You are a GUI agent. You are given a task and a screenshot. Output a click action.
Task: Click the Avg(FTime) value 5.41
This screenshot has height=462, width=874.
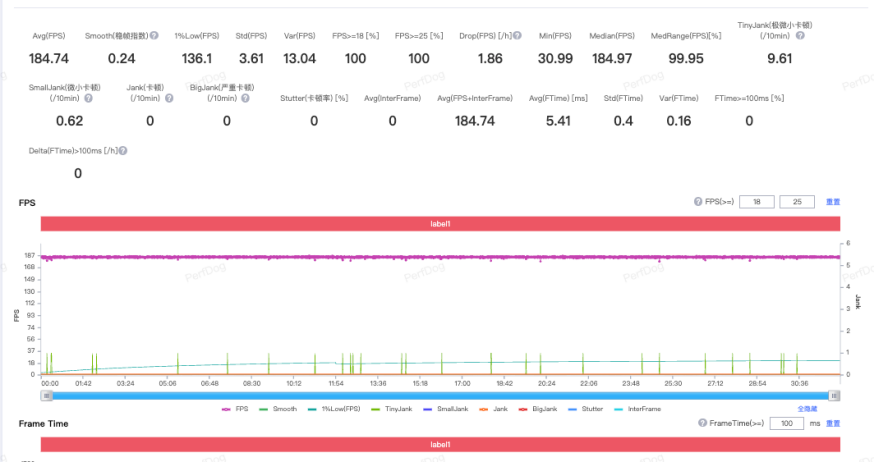point(558,121)
